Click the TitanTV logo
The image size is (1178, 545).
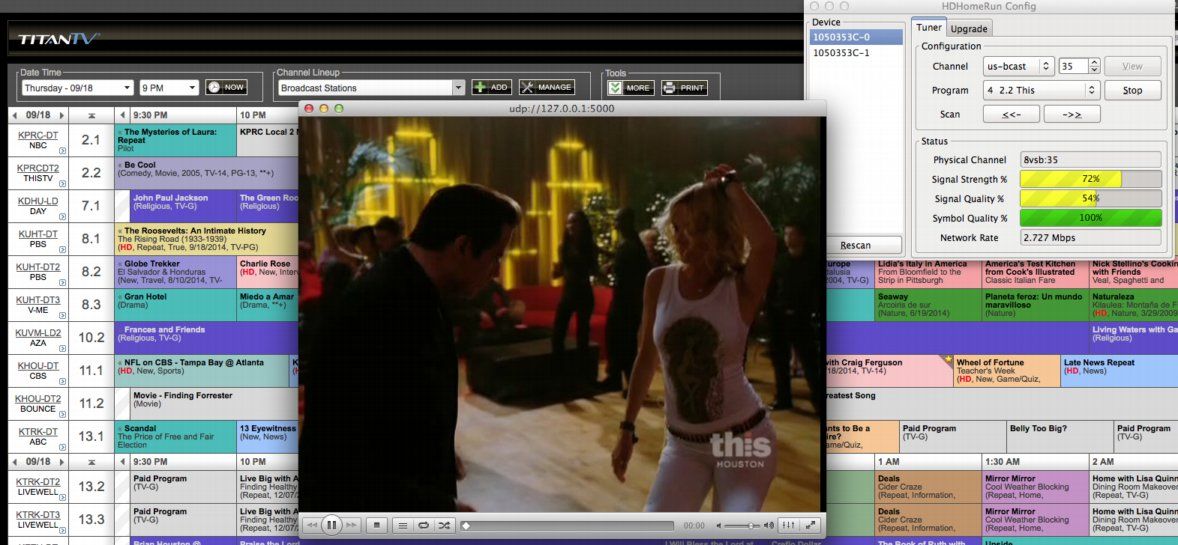(58, 39)
